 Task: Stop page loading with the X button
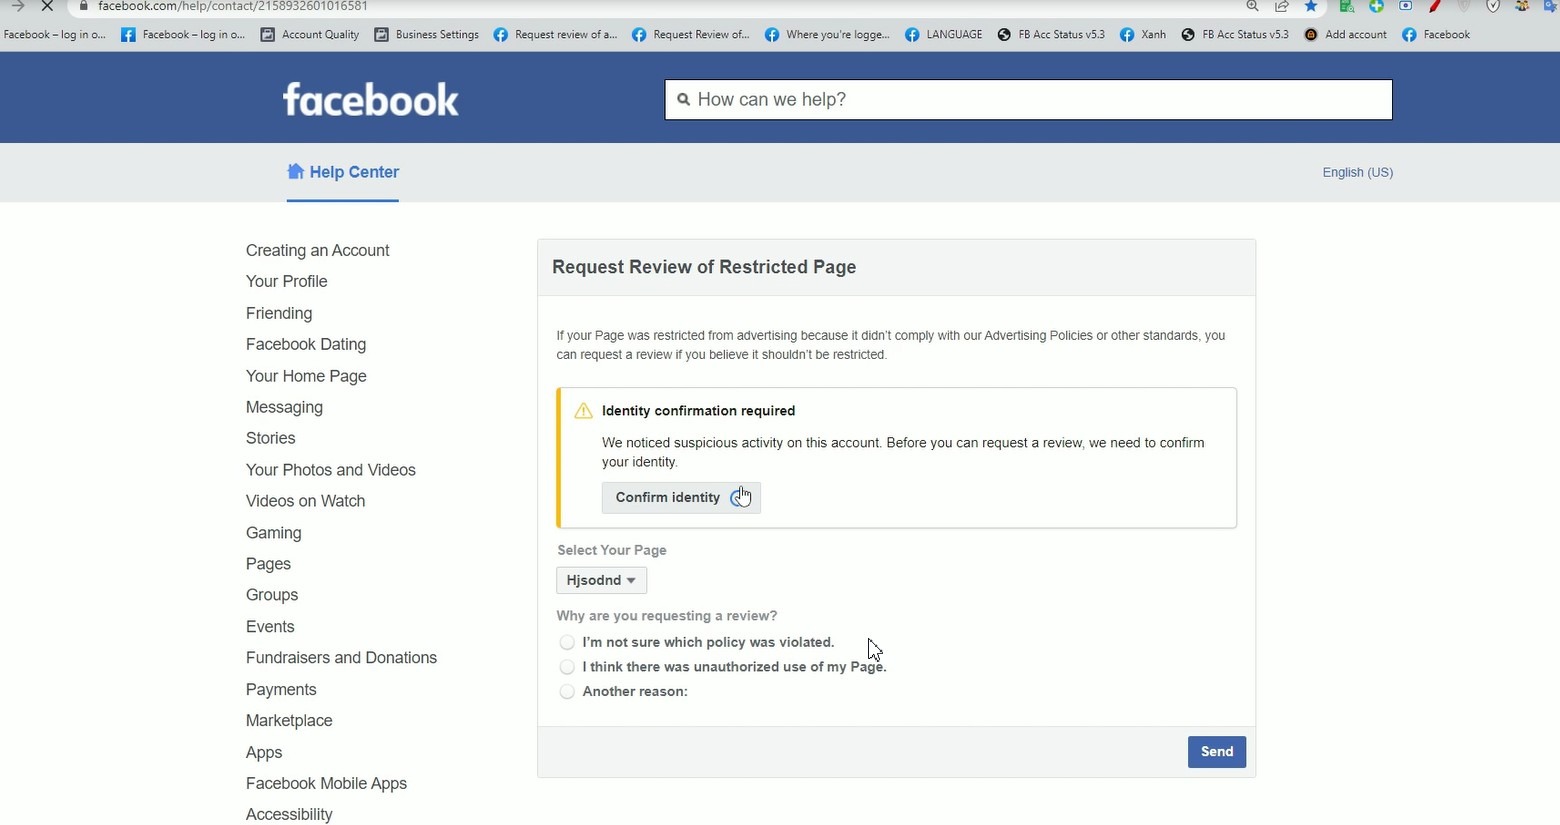tap(47, 6)
